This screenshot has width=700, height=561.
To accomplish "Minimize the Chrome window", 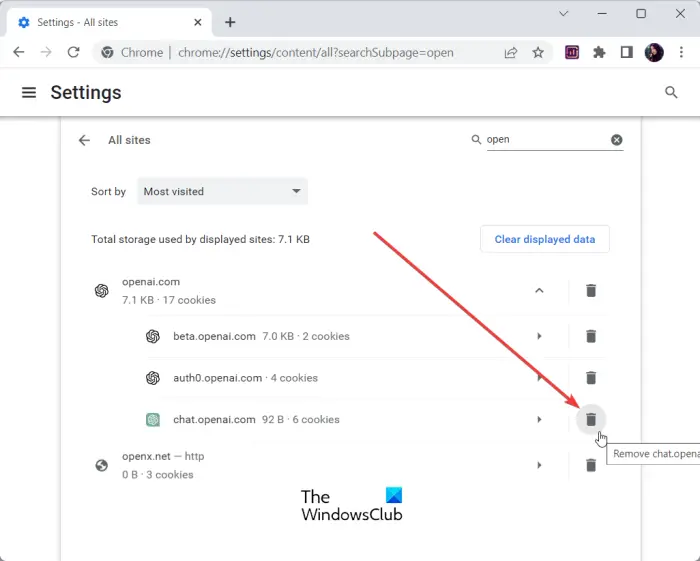I will (x=602, y=14).
